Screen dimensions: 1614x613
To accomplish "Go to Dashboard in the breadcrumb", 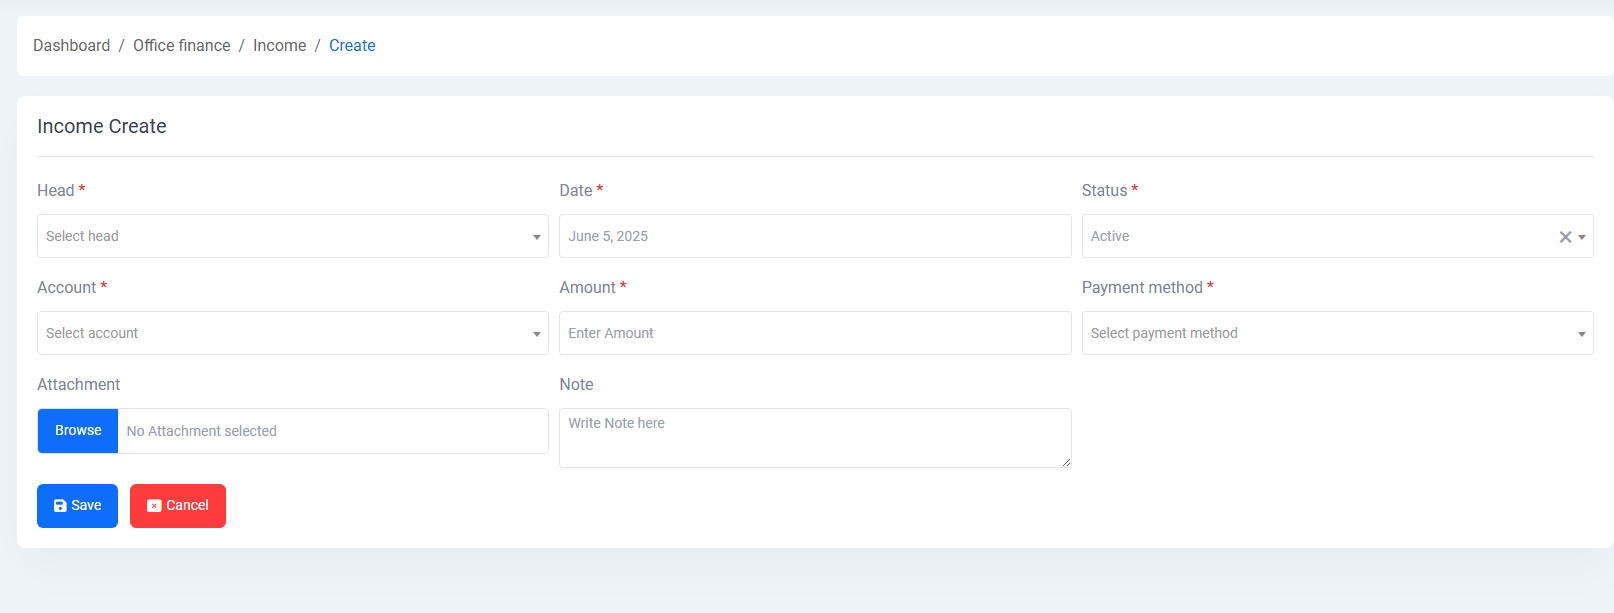I will [x=72, y=46].
